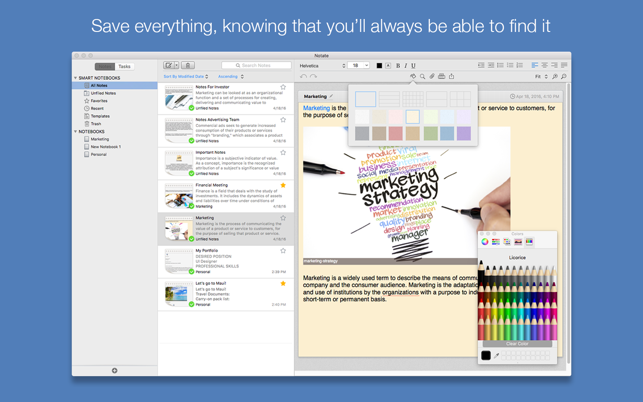Print the note with printer icon
Viewport: 643px width, 402px height.
(442, 76)
